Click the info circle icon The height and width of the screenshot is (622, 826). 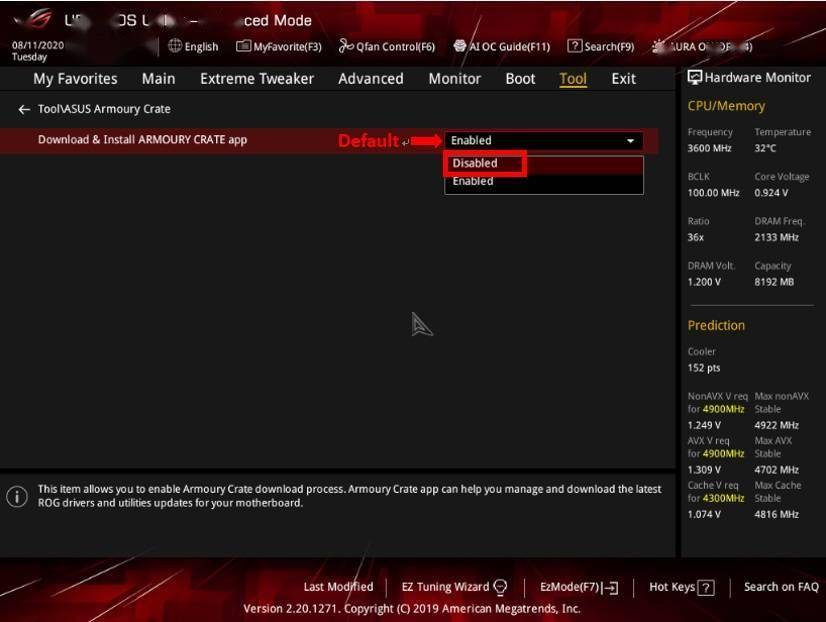point(17,496)
